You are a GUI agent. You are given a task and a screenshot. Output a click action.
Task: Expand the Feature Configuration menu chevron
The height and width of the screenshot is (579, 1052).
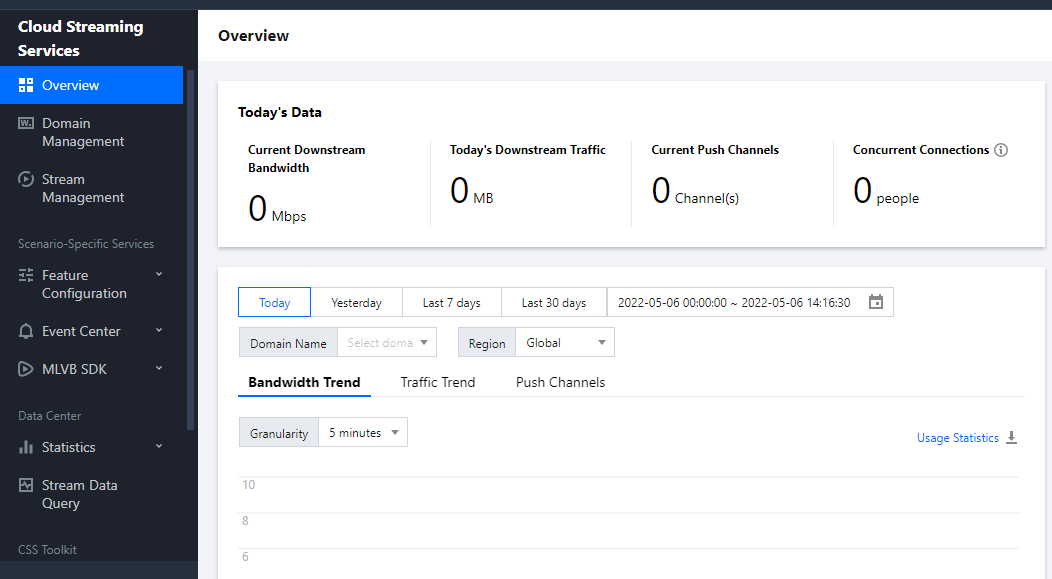159,274
